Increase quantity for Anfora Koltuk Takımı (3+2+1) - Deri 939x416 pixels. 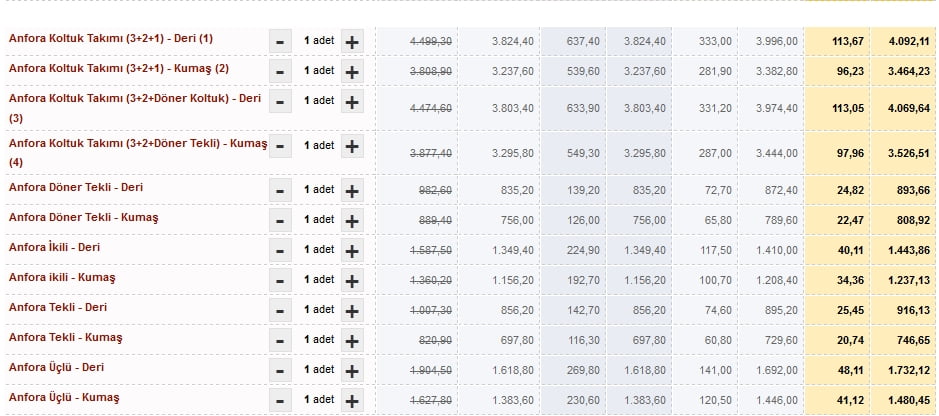coord(352,42)
